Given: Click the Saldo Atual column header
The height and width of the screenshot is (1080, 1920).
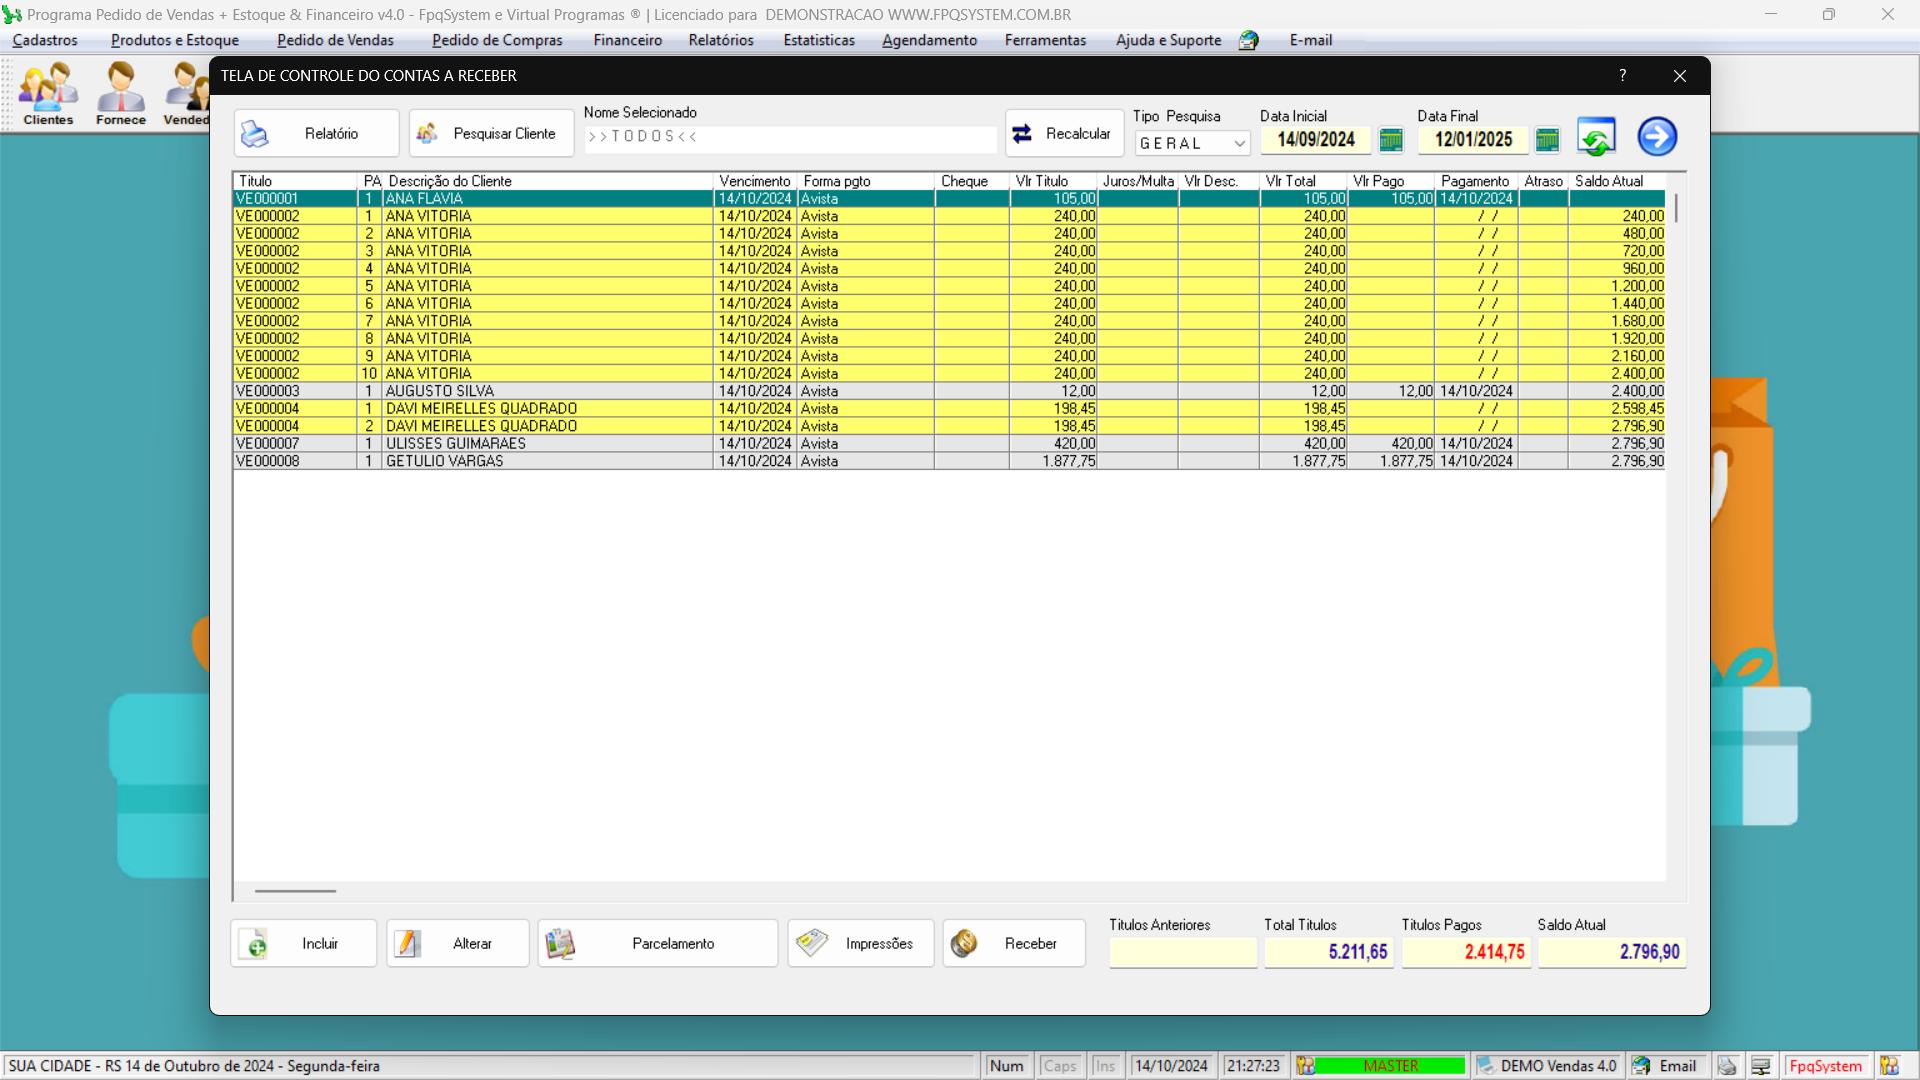Looking at the screenshot, I should tap(1617, 181).
